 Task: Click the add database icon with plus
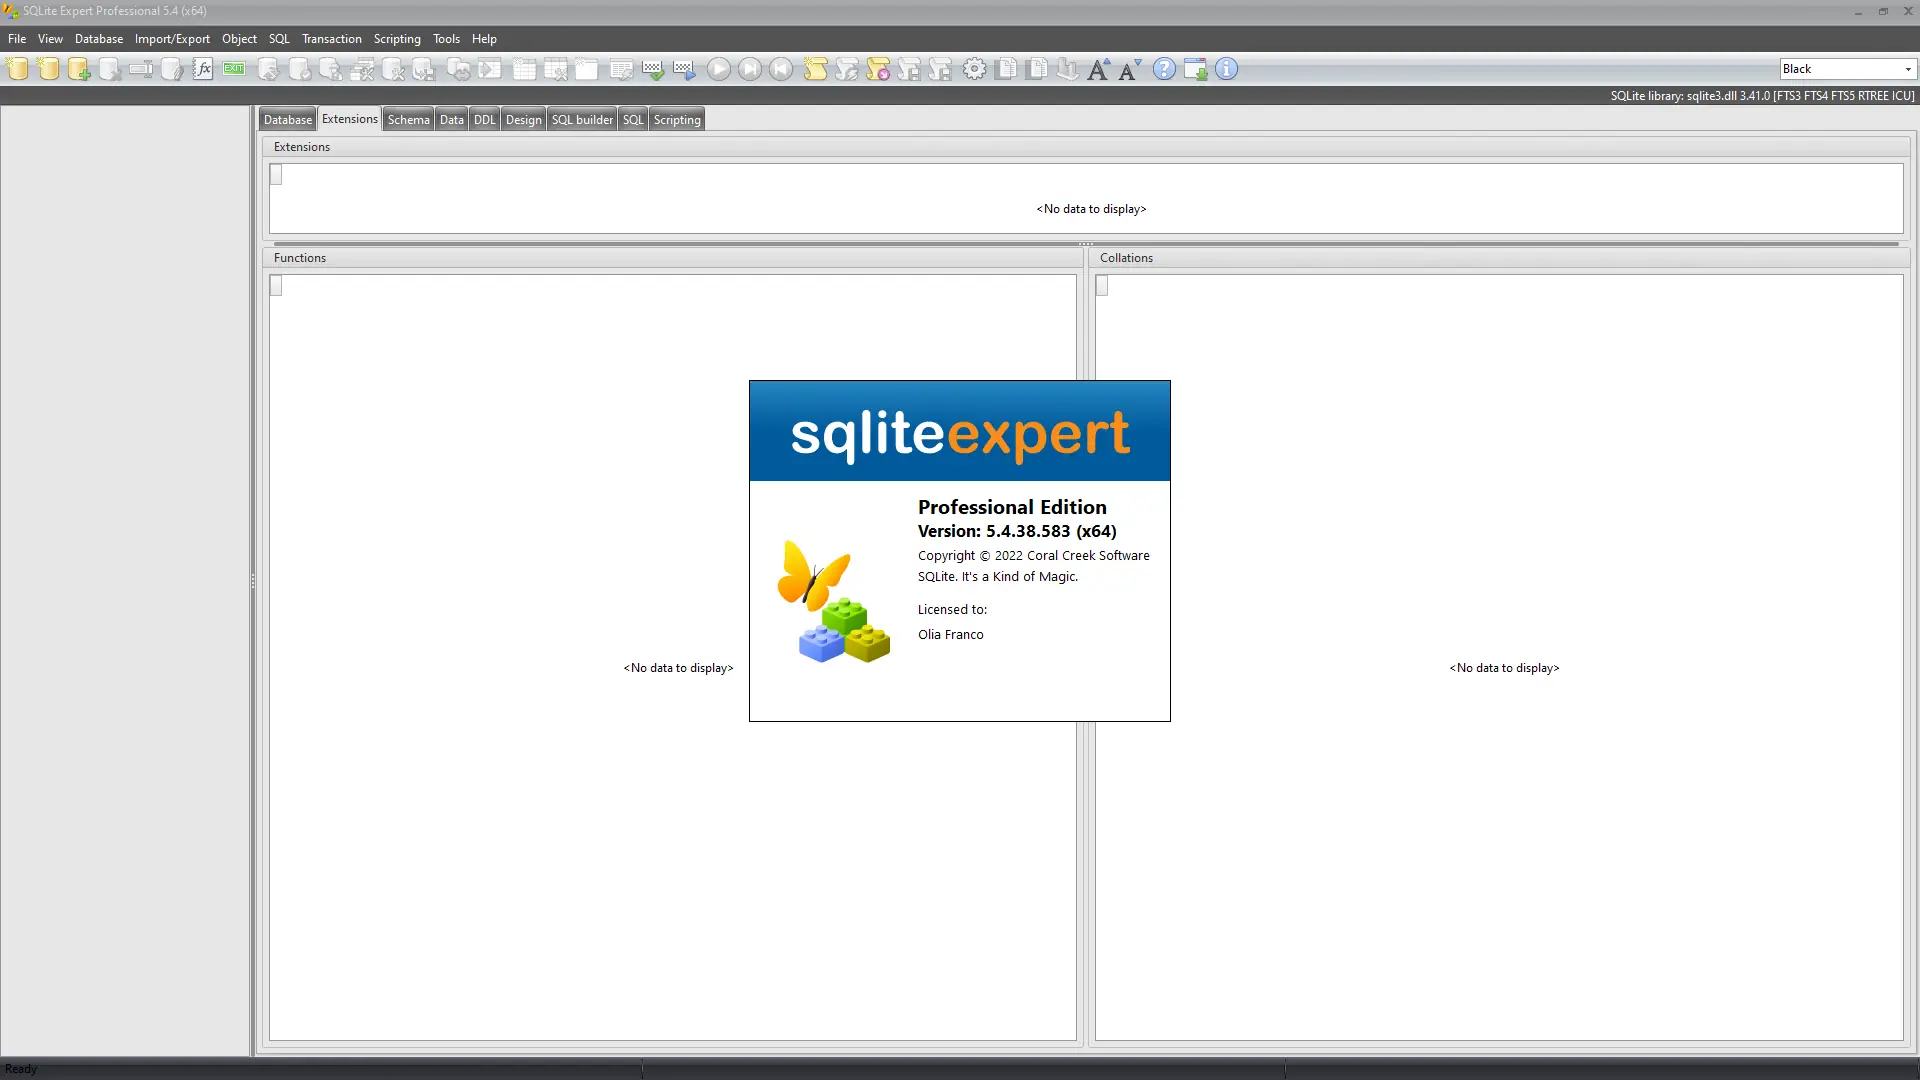point(79,69)
